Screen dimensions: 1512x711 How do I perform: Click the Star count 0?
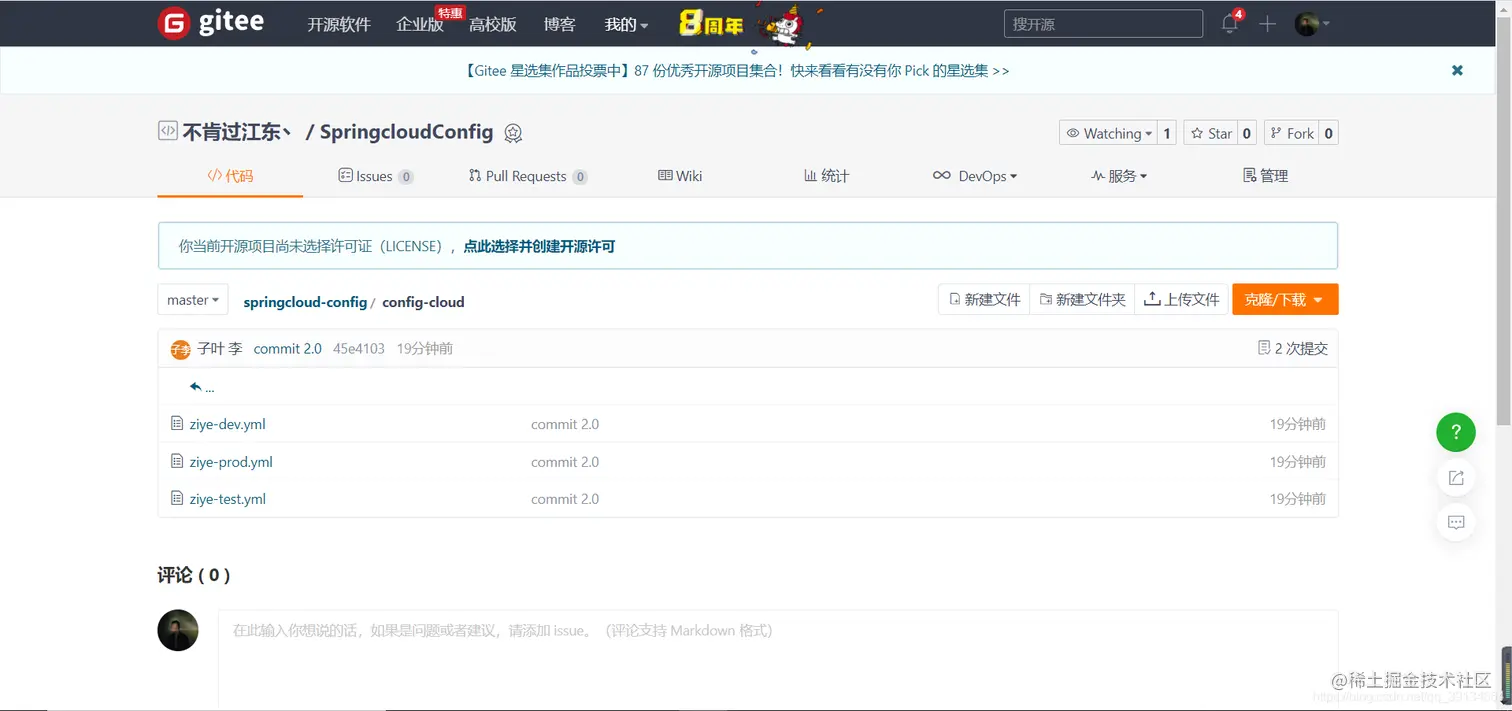coord(1247,133)
